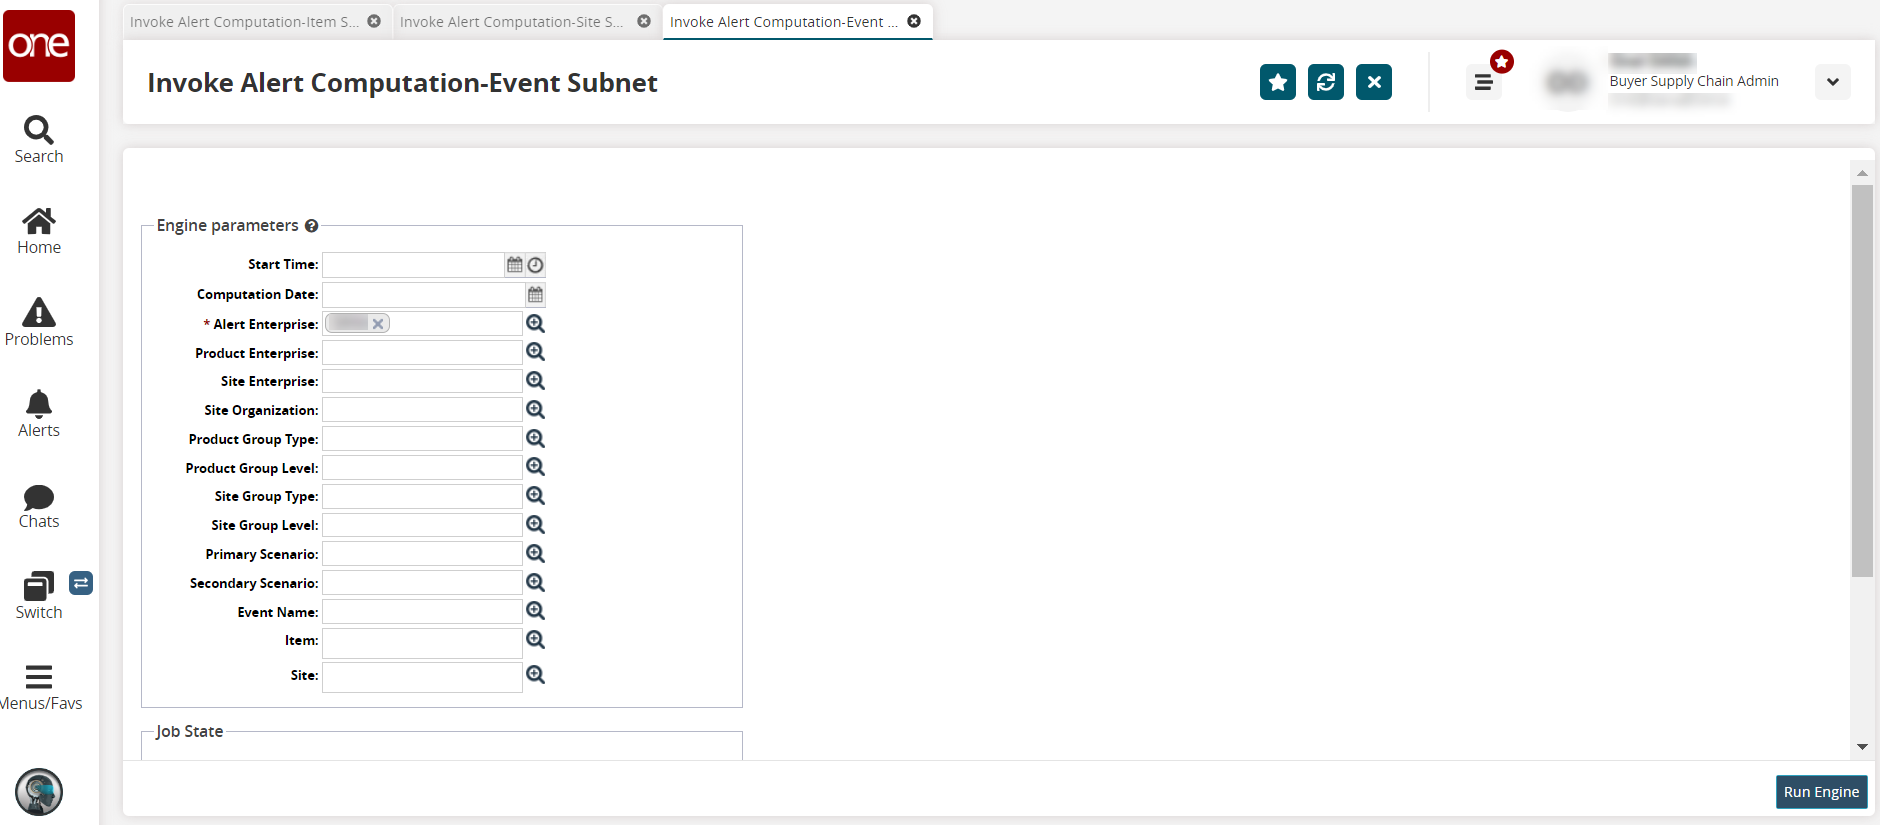Open Event Name lookup magnifier

[536, 611]
